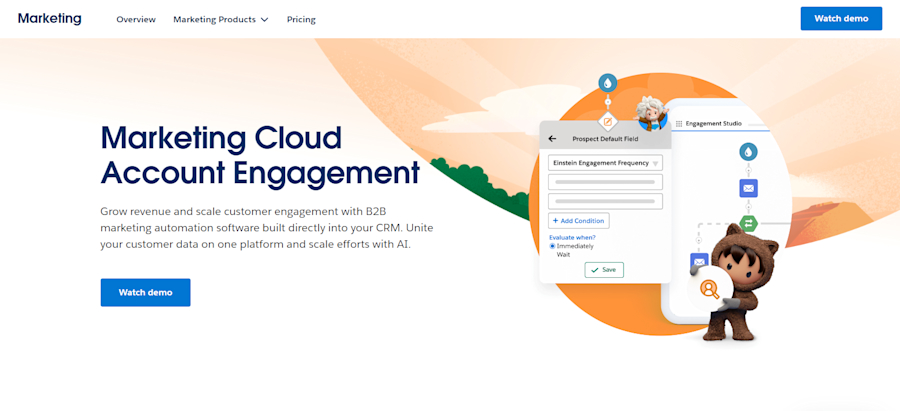Viewport: 900px width, 411px height.
Task: Expand the Marketing Products chevron arrow
Action: point(264,20)
